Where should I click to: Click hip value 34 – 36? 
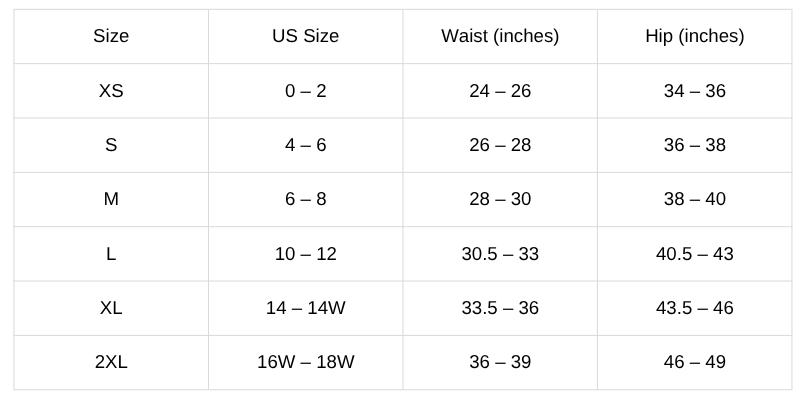click(694, 91)
